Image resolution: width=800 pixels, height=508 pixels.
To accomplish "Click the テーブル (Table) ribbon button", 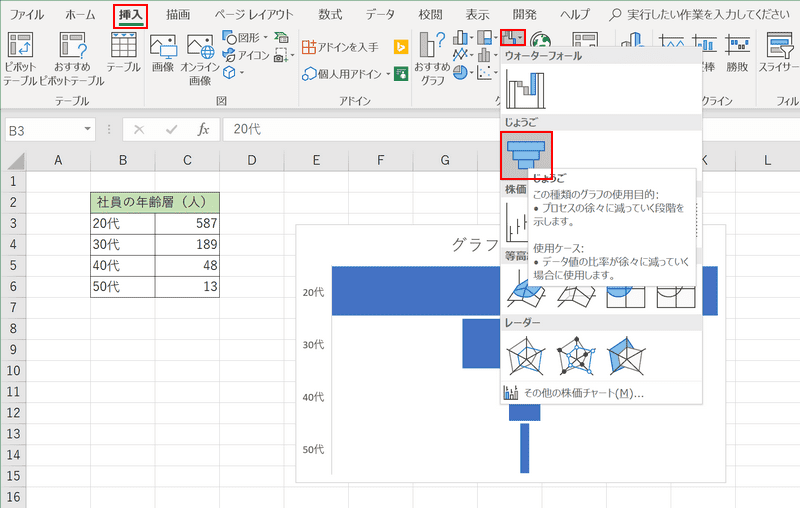I will (x=123, y=53).
